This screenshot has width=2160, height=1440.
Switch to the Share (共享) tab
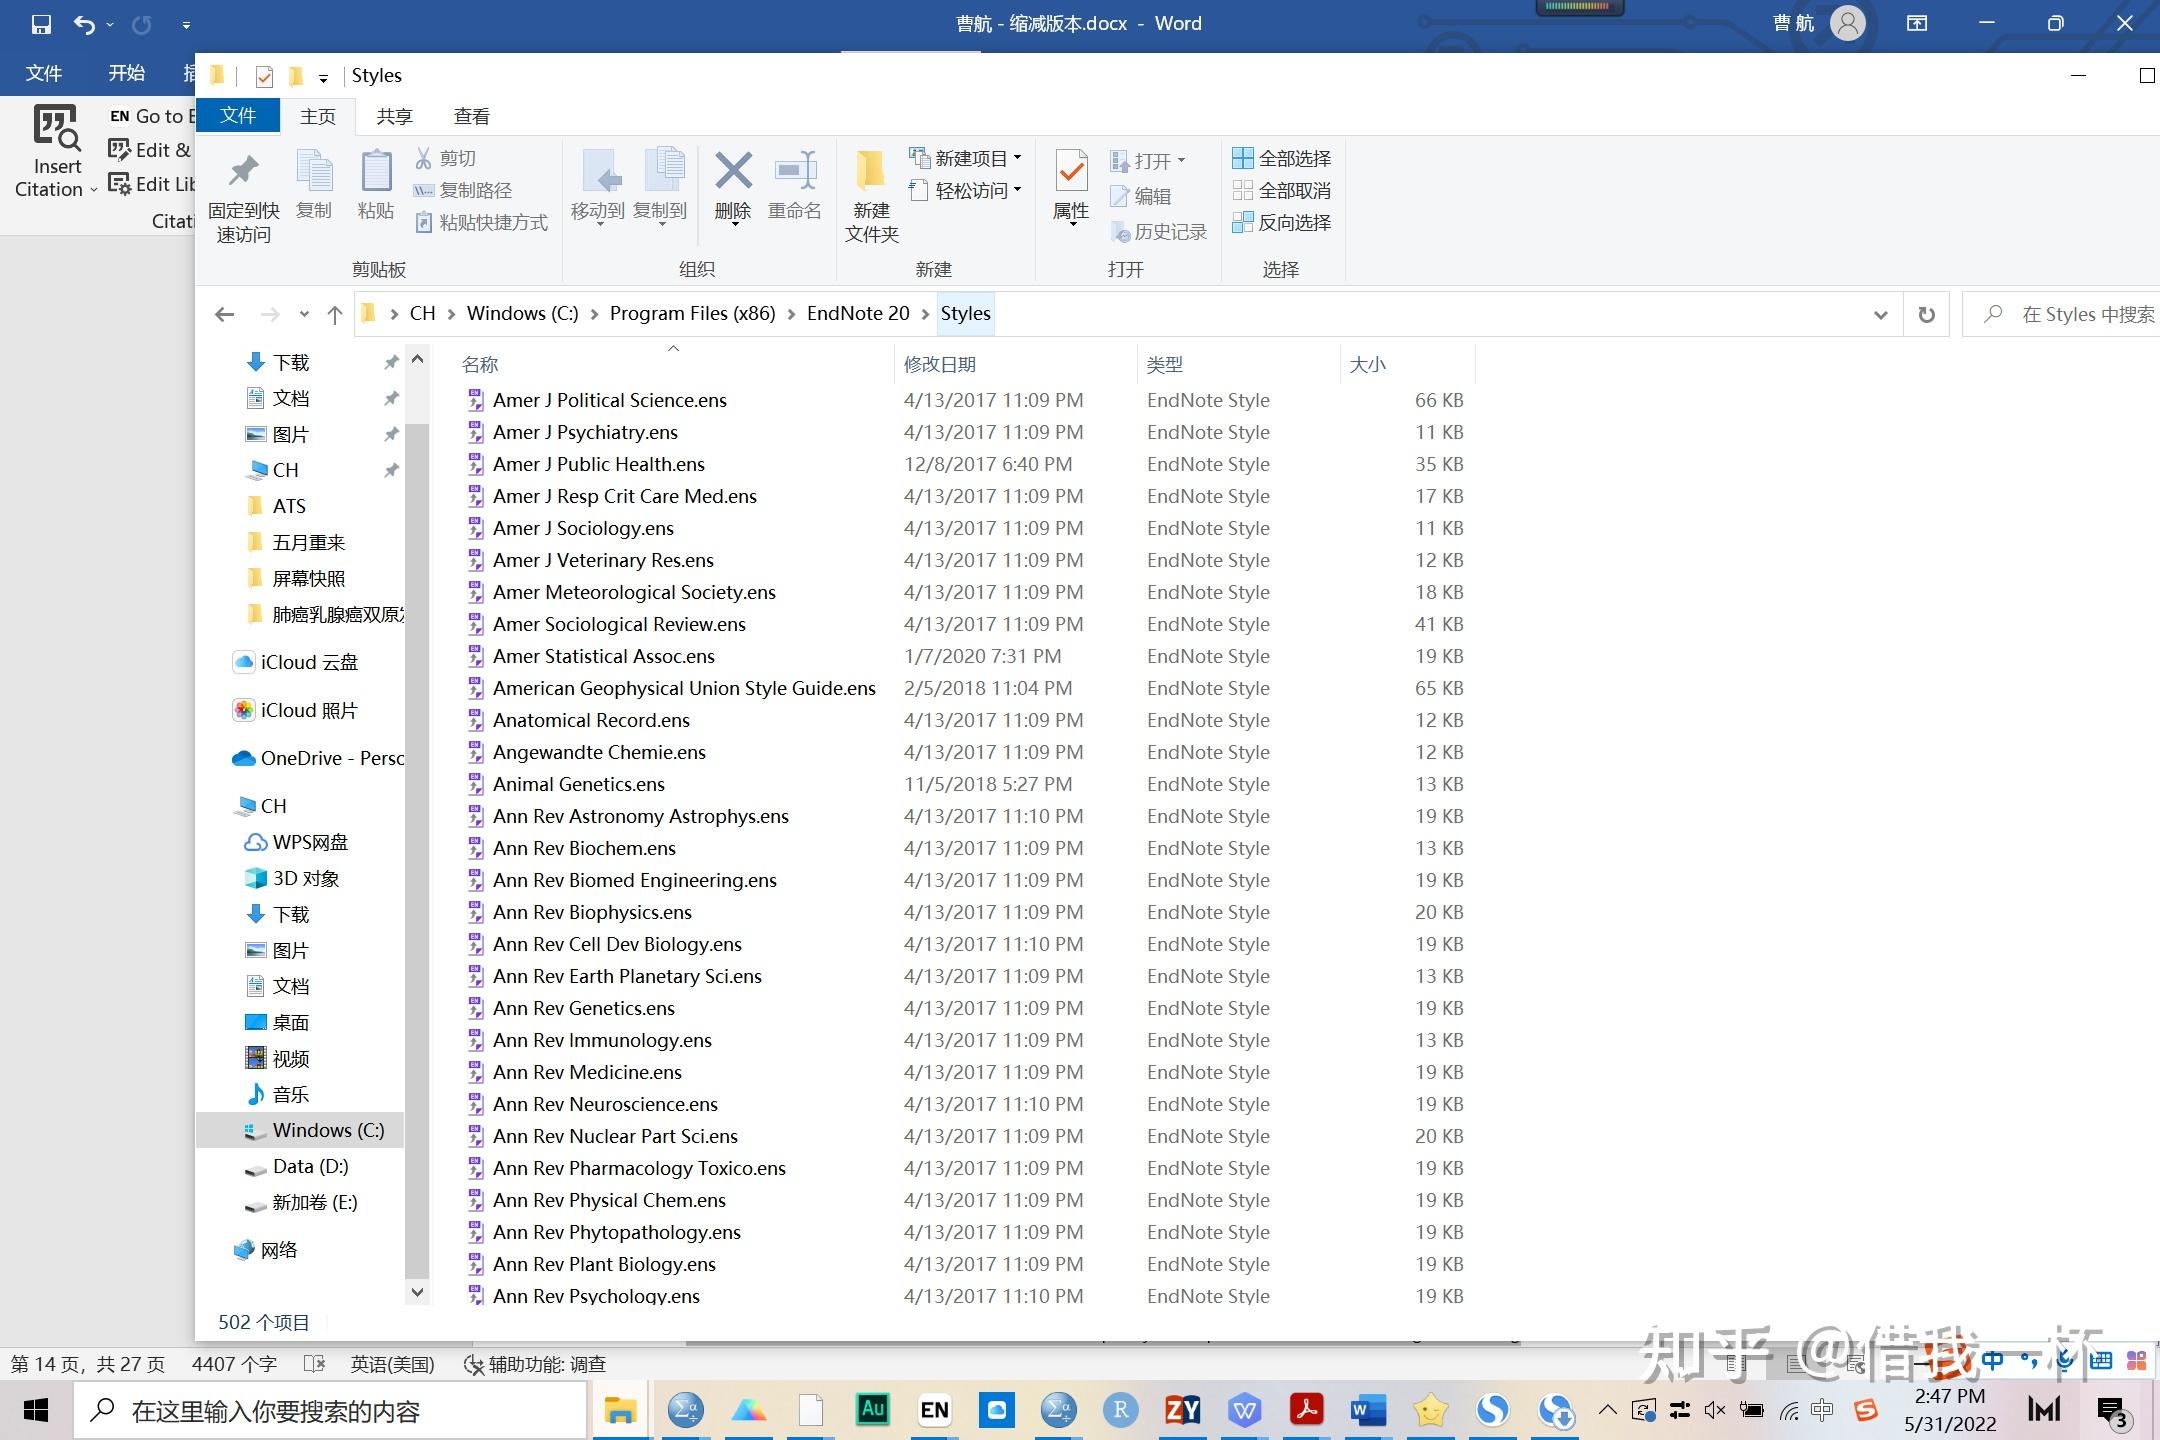[395, 116]
